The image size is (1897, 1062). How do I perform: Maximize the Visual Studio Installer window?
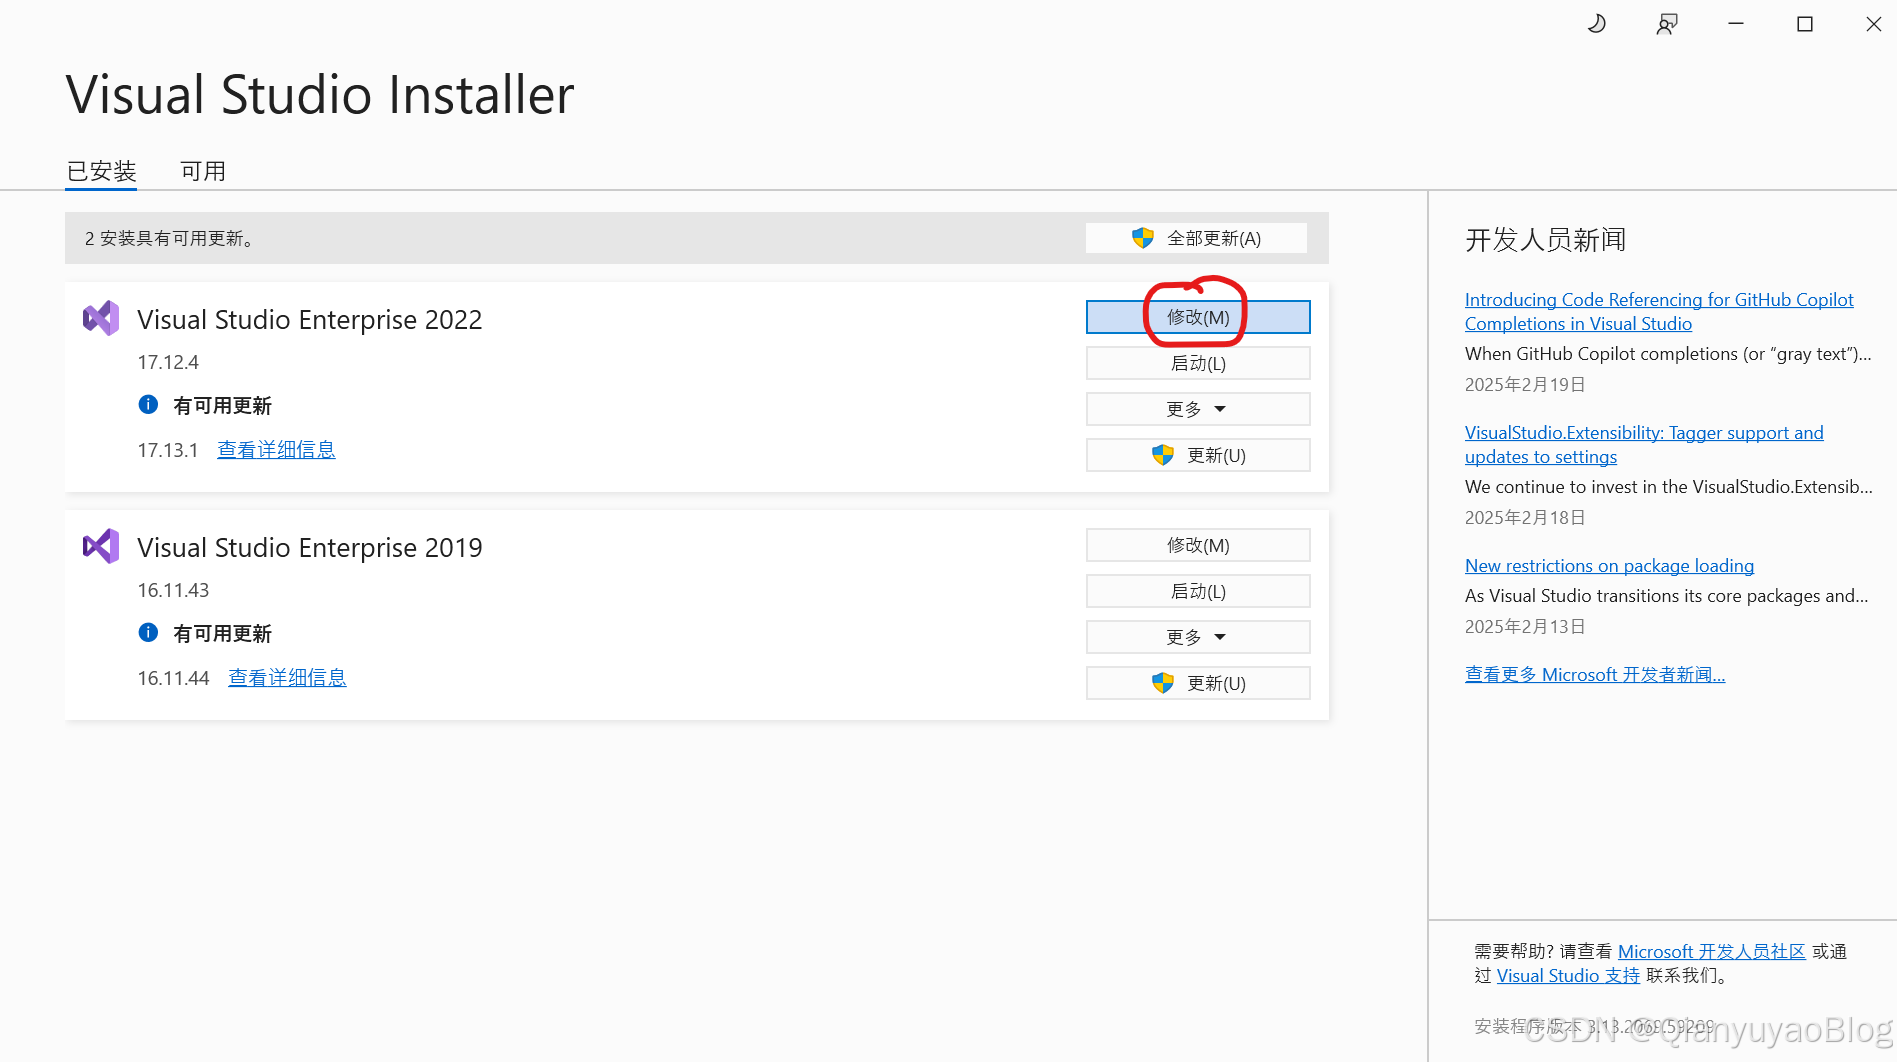(x=1805, y=24)
